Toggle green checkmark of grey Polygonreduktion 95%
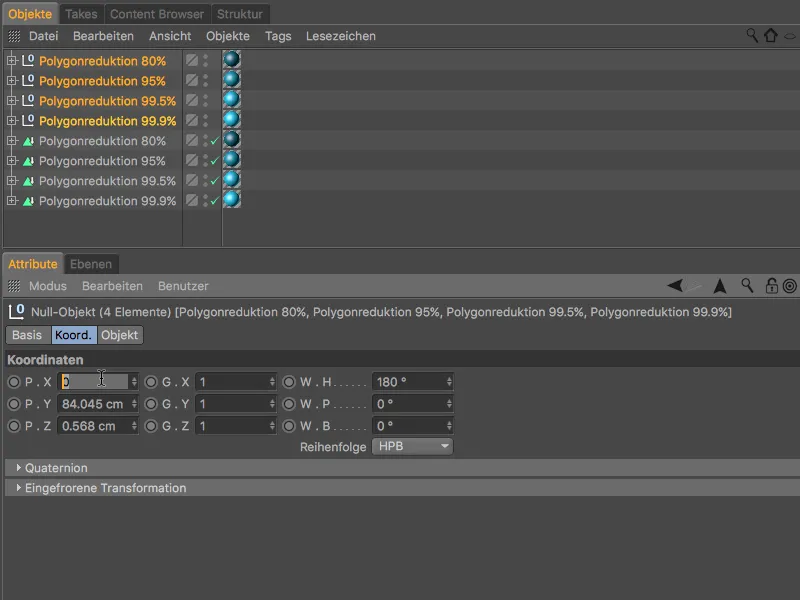Viewport: 800px width, 600px height. [215, 161]
